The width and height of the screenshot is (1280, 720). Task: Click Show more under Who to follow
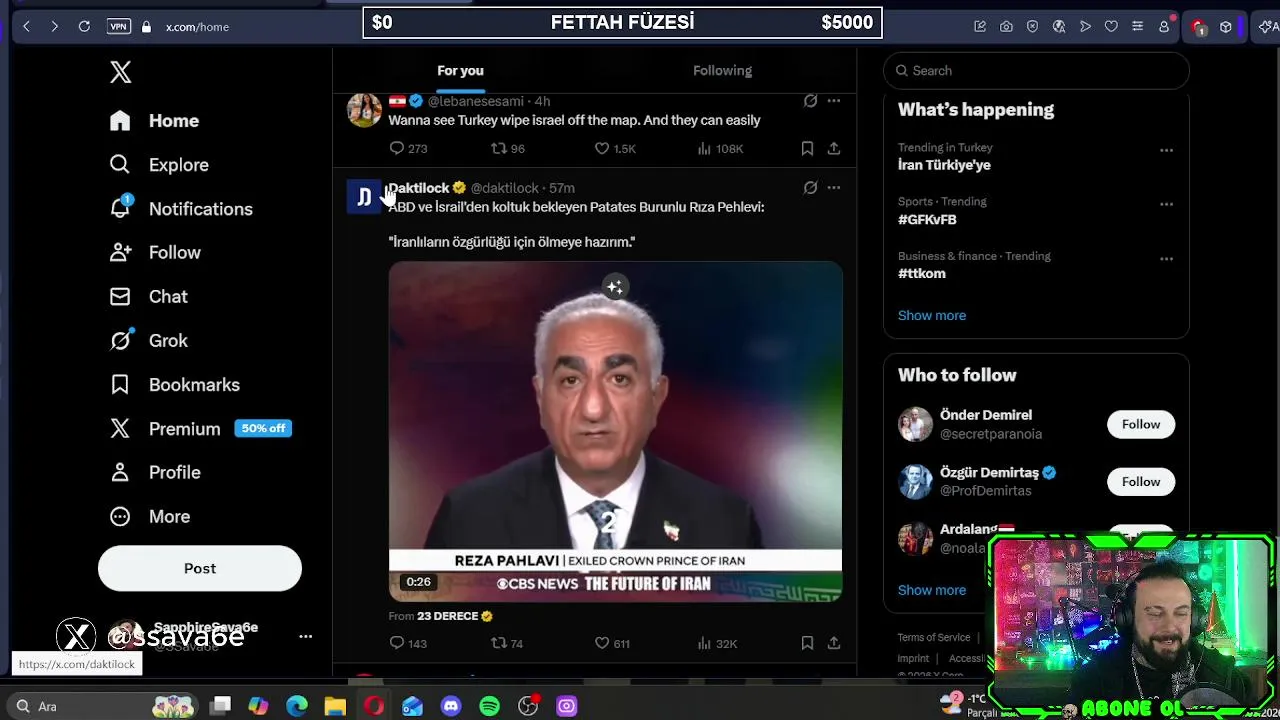(x=932, y=590)
